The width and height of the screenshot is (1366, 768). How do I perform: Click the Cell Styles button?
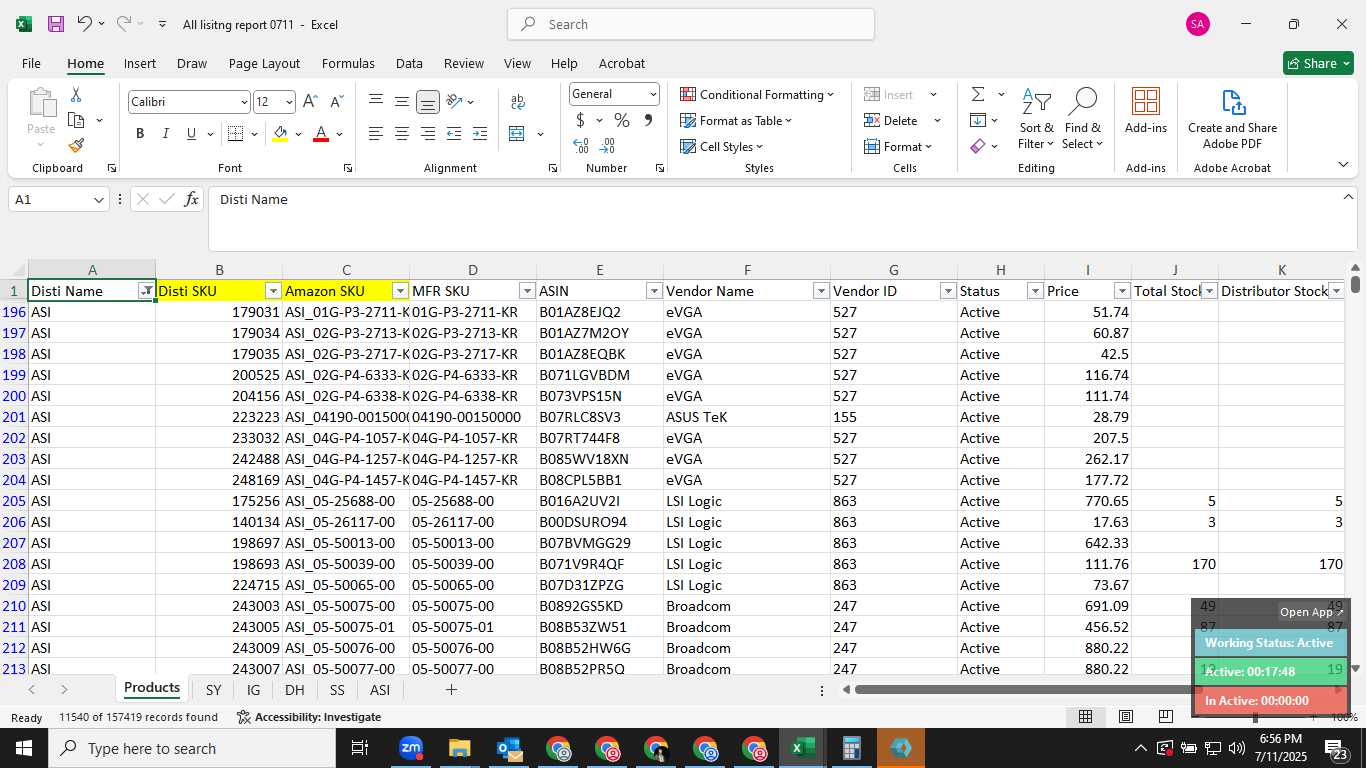coord(722,147)
